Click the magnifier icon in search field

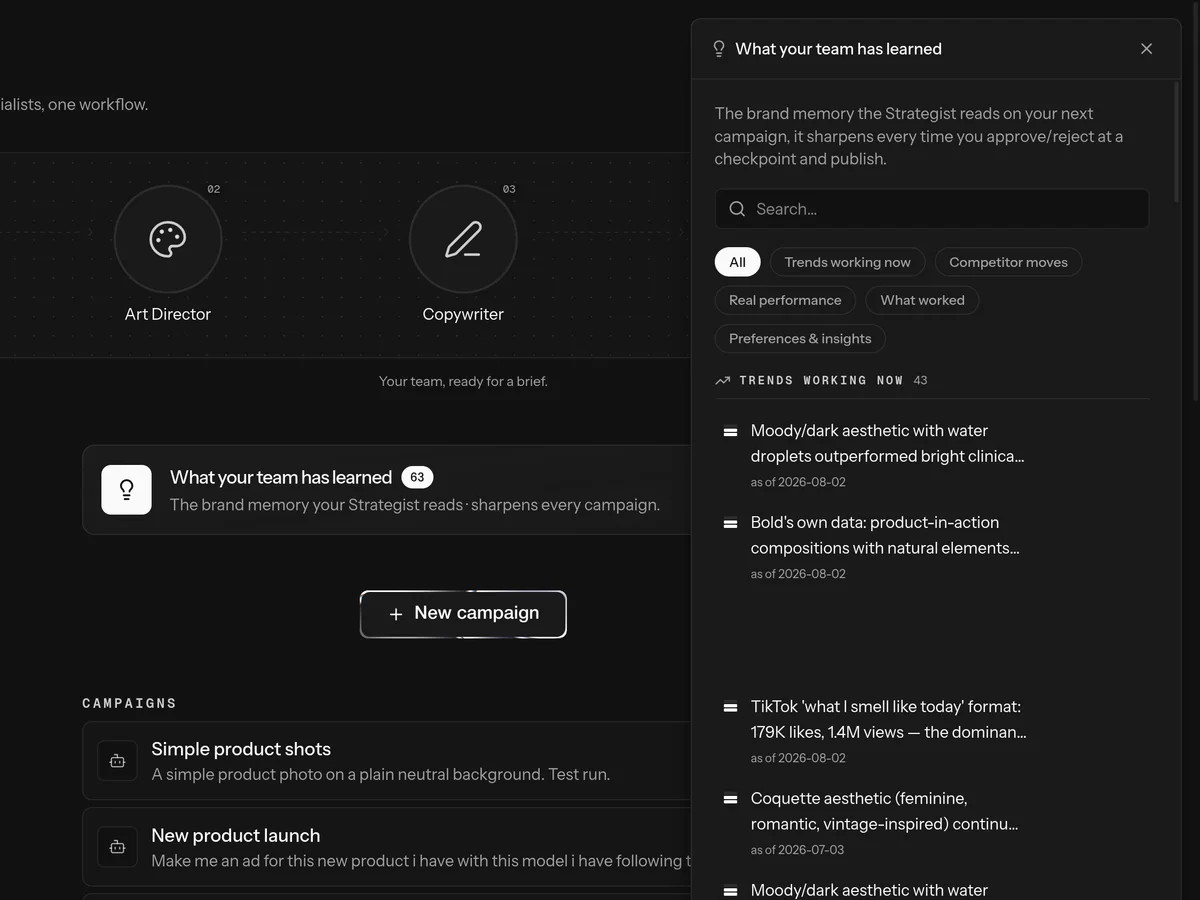pos(737,209)
